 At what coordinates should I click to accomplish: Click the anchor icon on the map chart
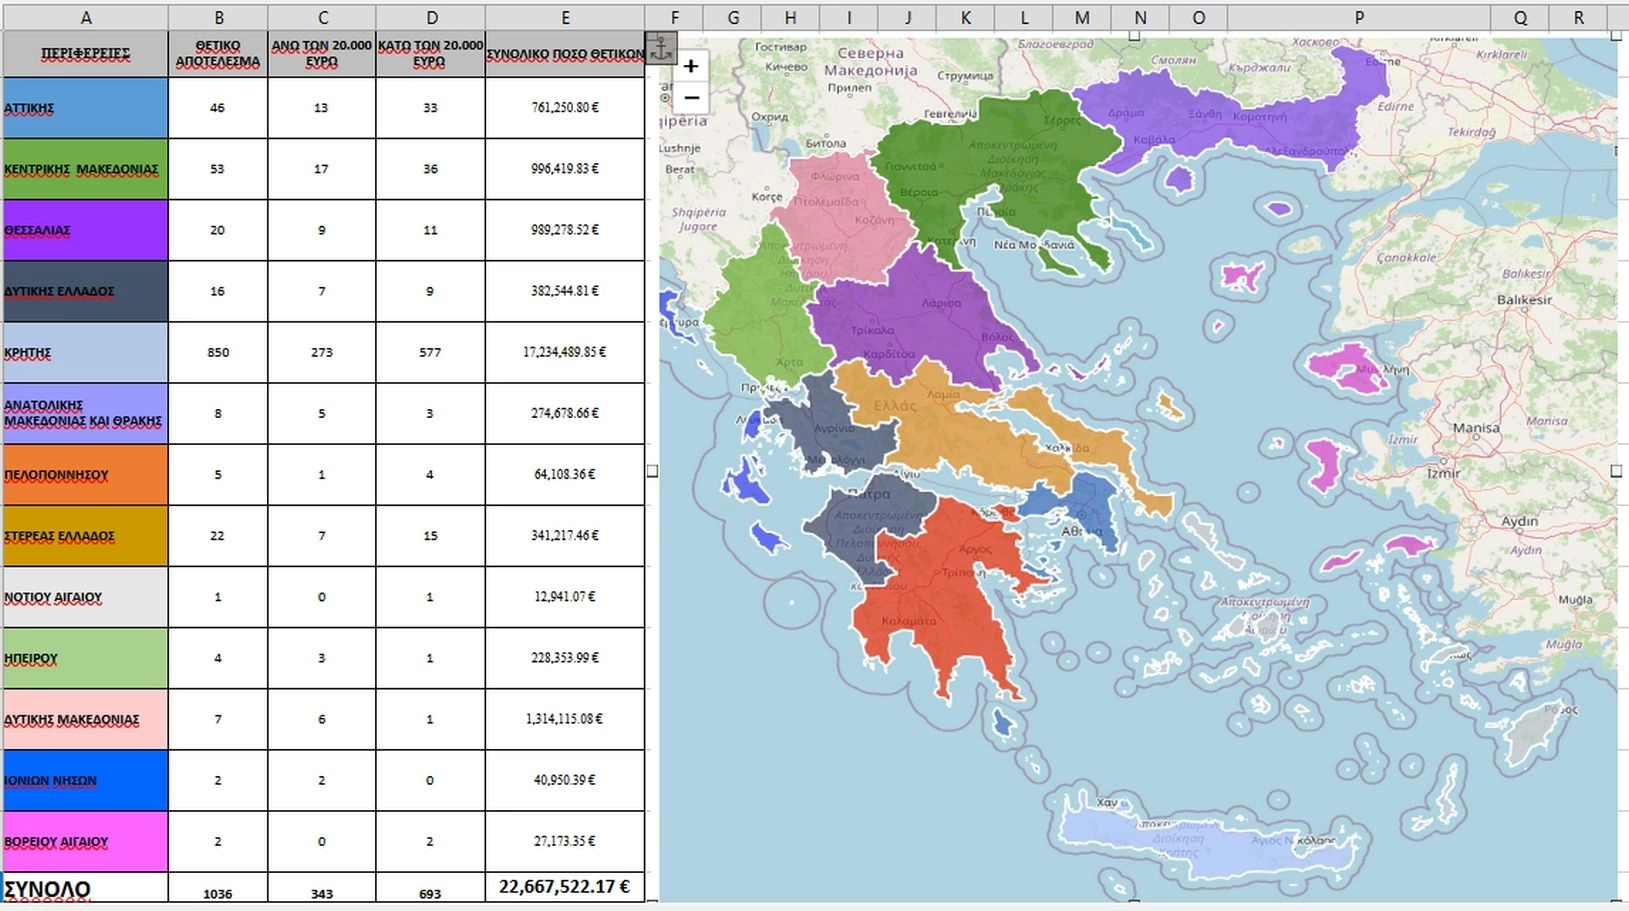tap(661, 46)
